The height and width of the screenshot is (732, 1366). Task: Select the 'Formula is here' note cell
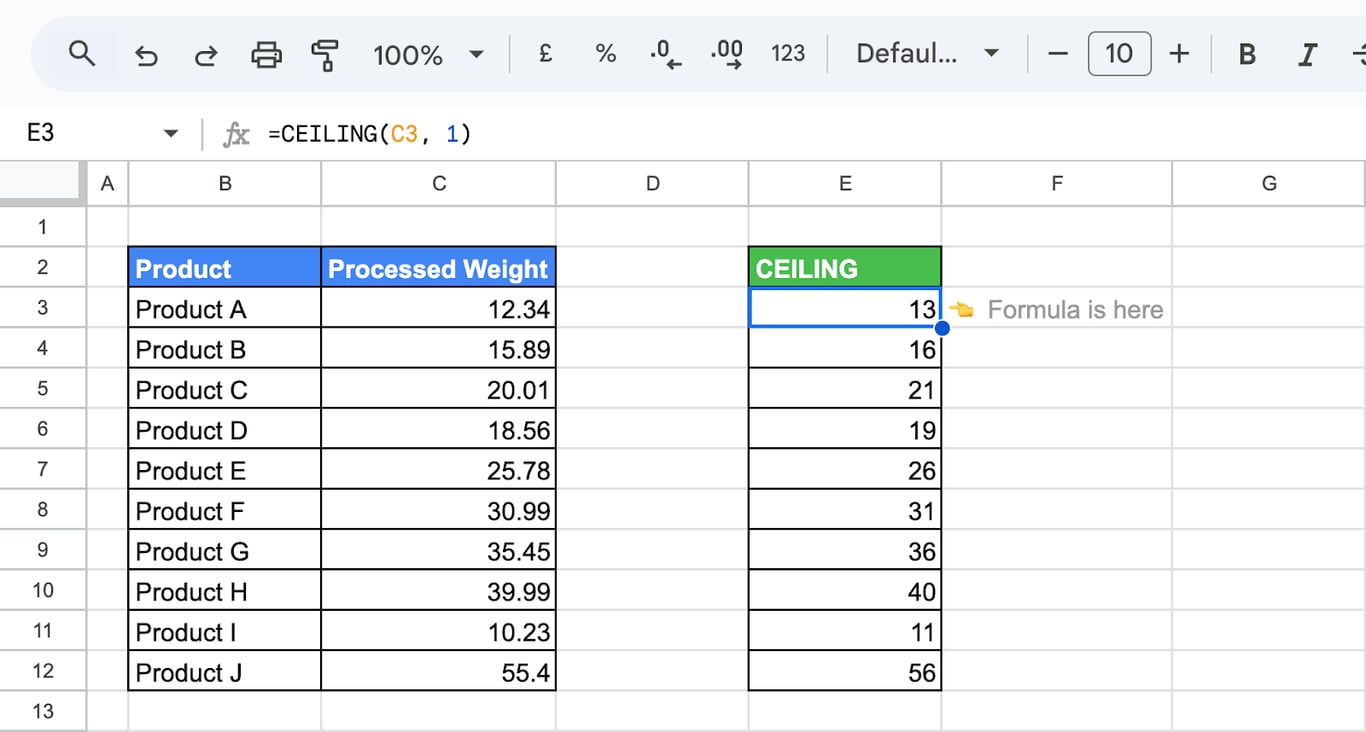[1057, 308]
